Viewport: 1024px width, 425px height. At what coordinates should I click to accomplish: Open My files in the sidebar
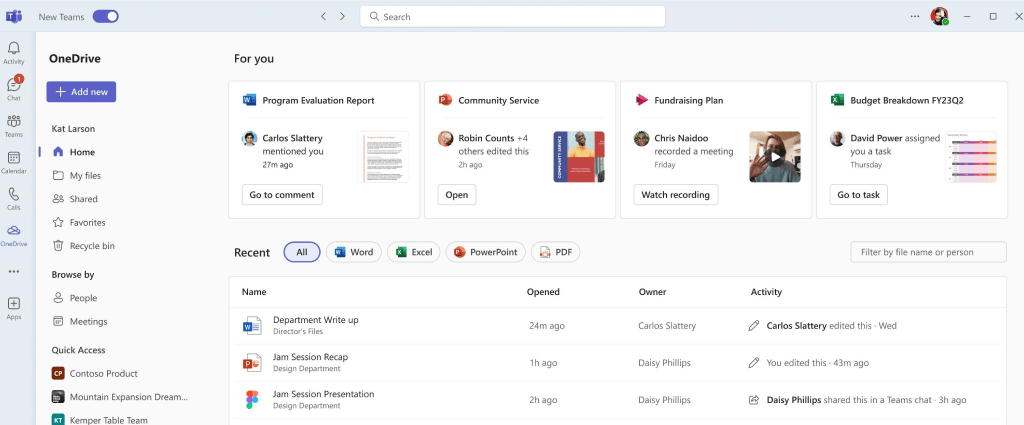pyautogui.click(x=85, y=176)
